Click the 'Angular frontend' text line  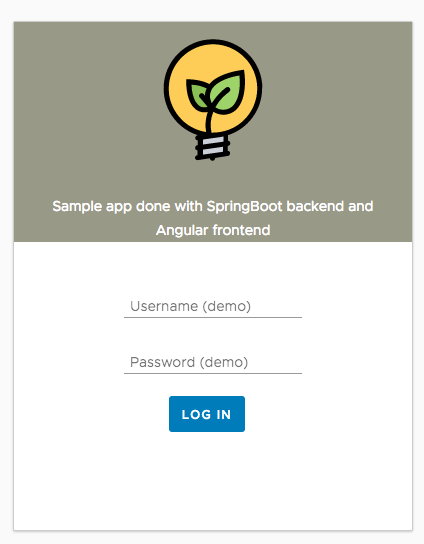pyautogui.click(x=213, y=230)
